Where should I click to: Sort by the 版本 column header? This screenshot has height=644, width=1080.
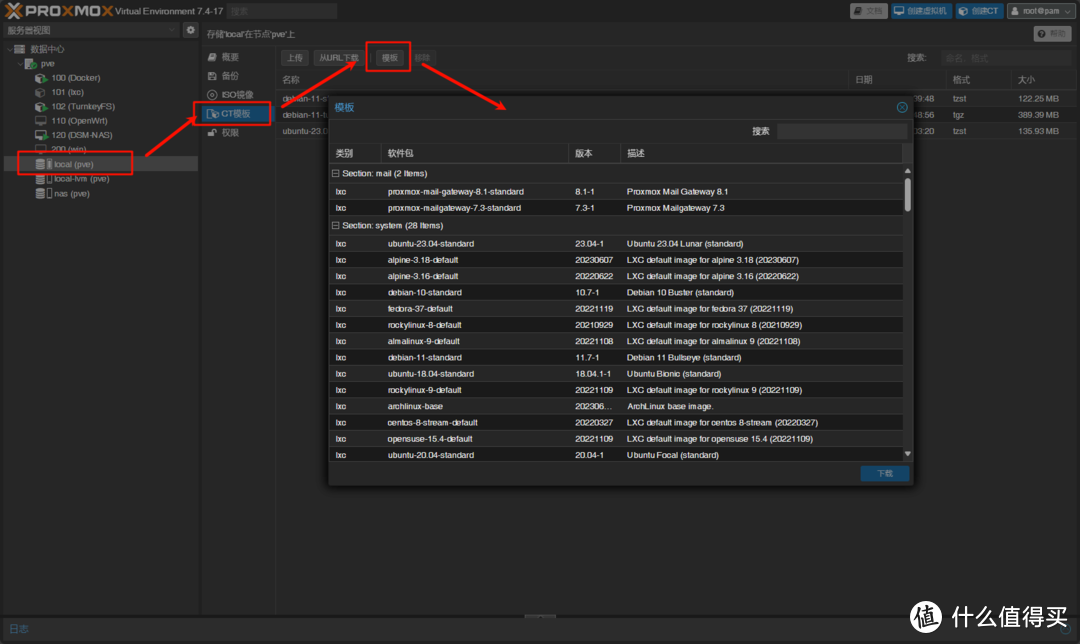594,154
